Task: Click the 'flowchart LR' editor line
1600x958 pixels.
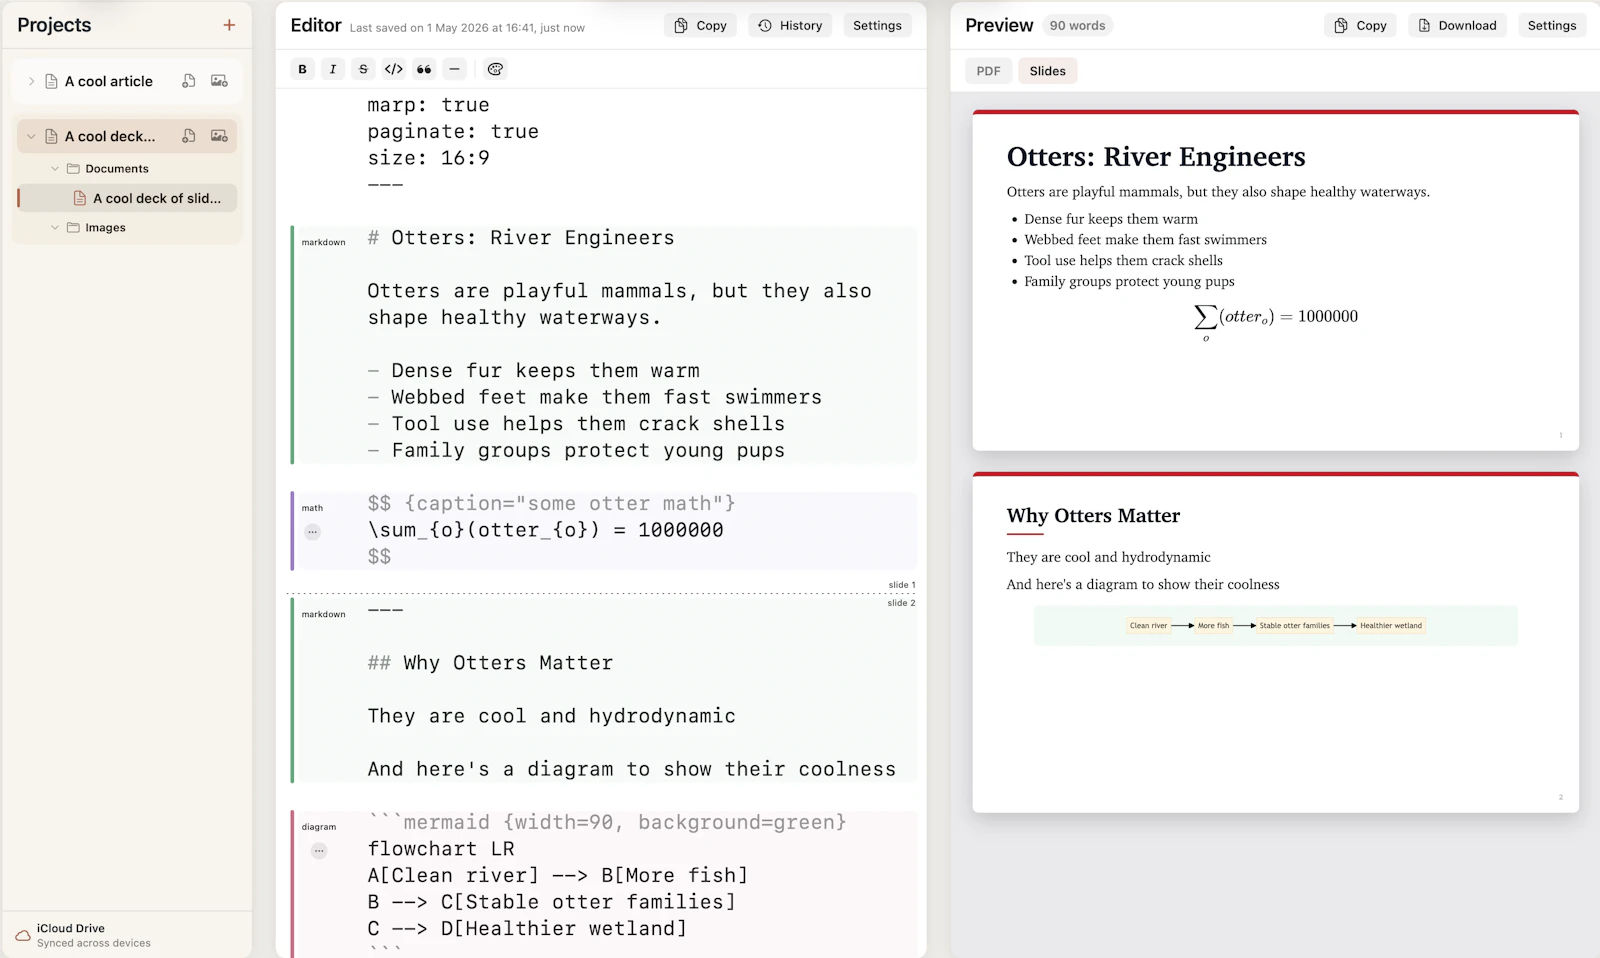Action: coord(441,849)
